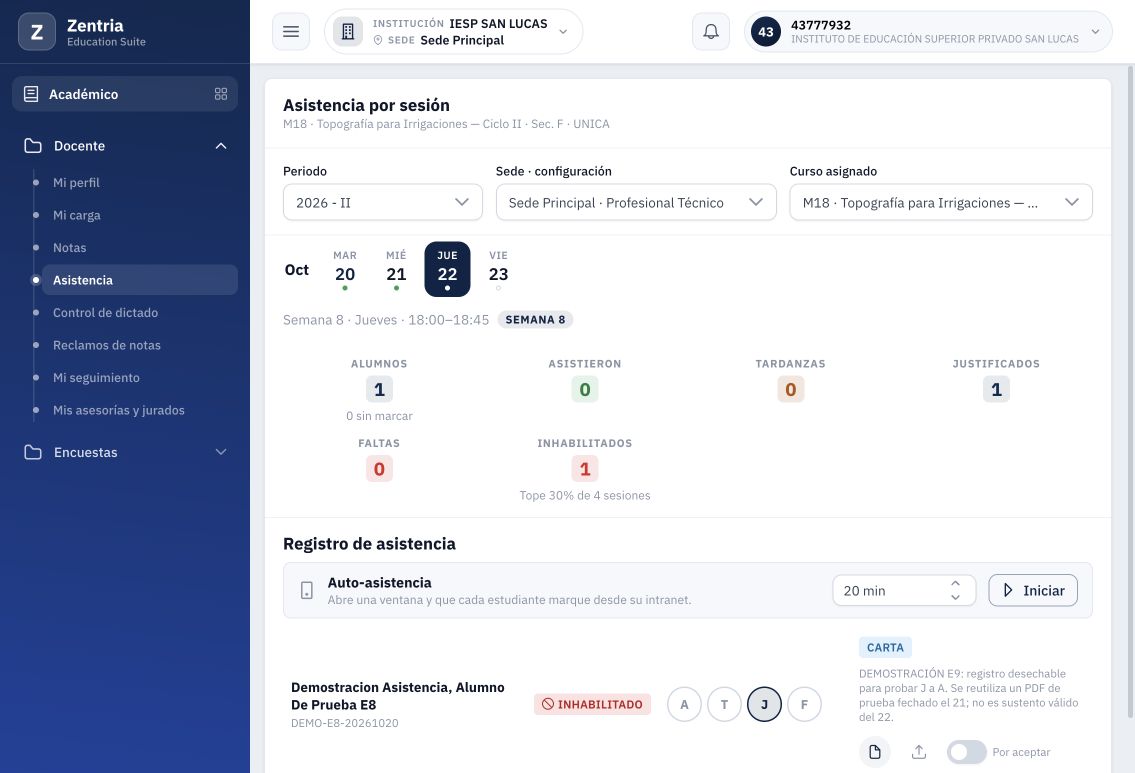Click the Zentria Z logo

37,32
